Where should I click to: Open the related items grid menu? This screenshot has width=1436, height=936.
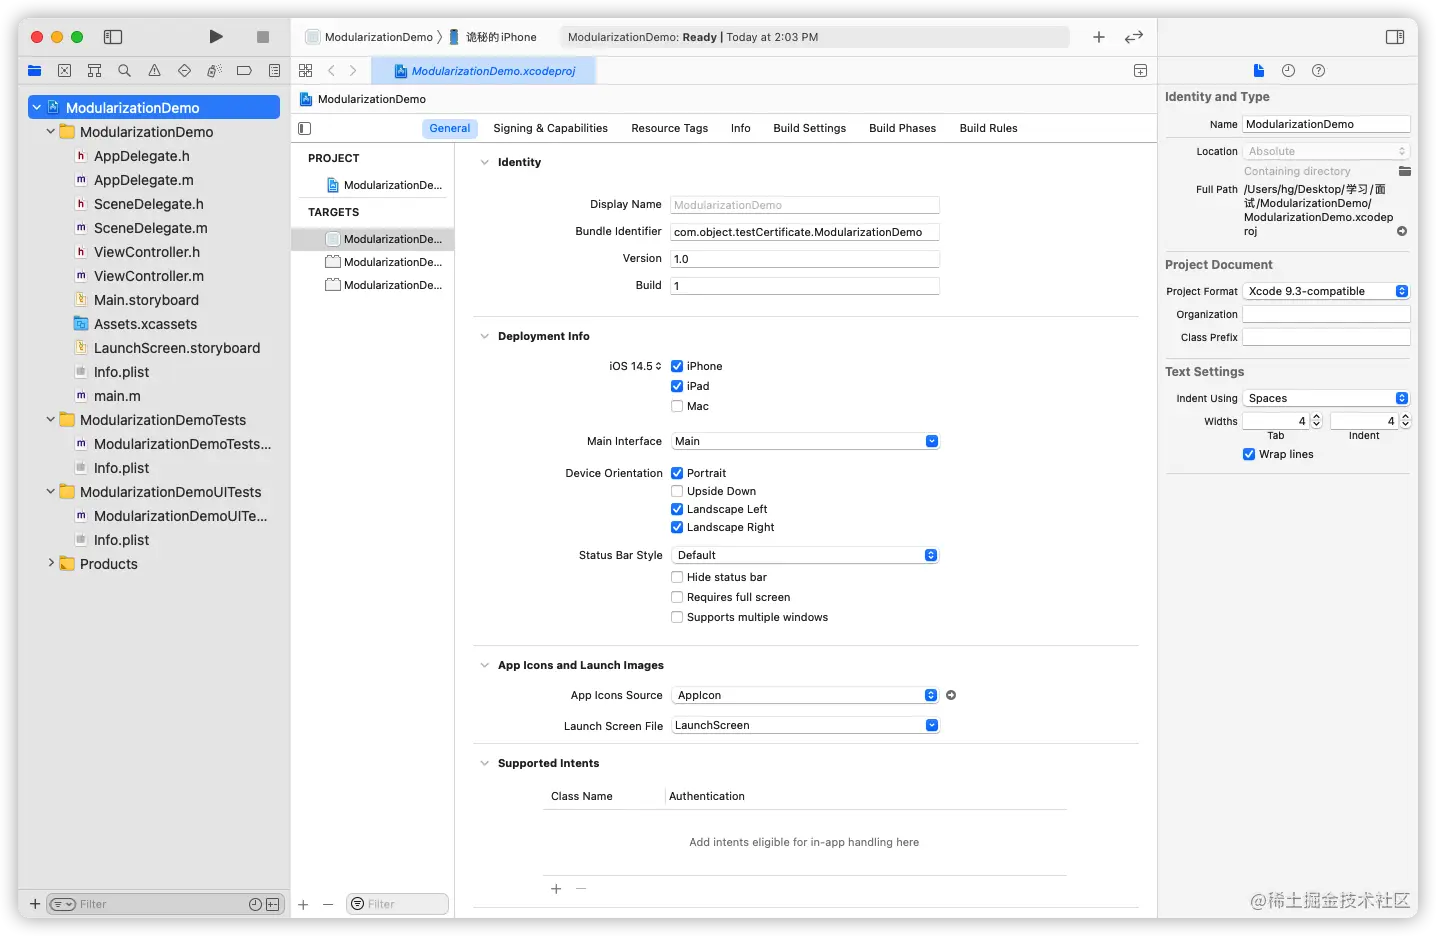pos(306,71)
